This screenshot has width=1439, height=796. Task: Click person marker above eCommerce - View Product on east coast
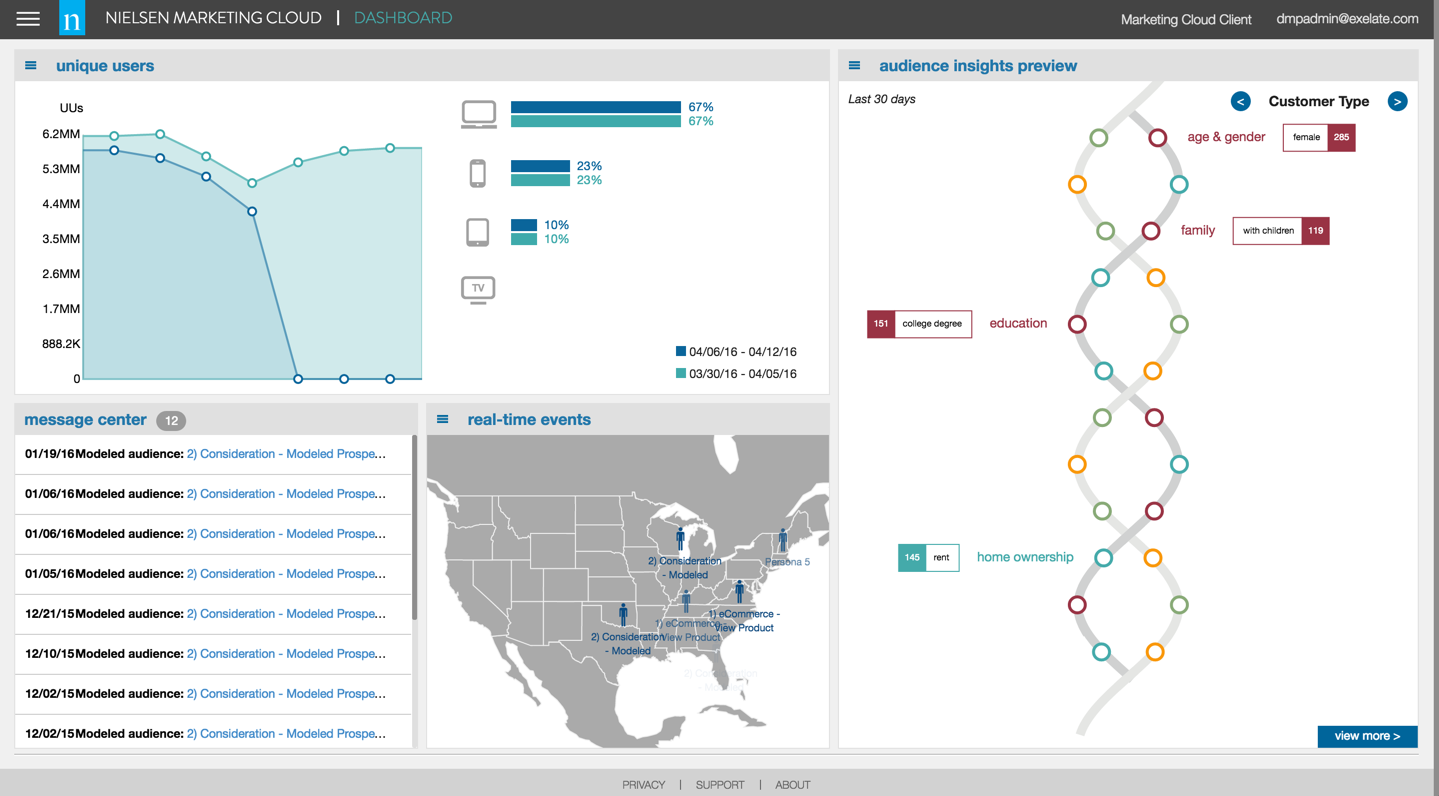click(740, 591)
